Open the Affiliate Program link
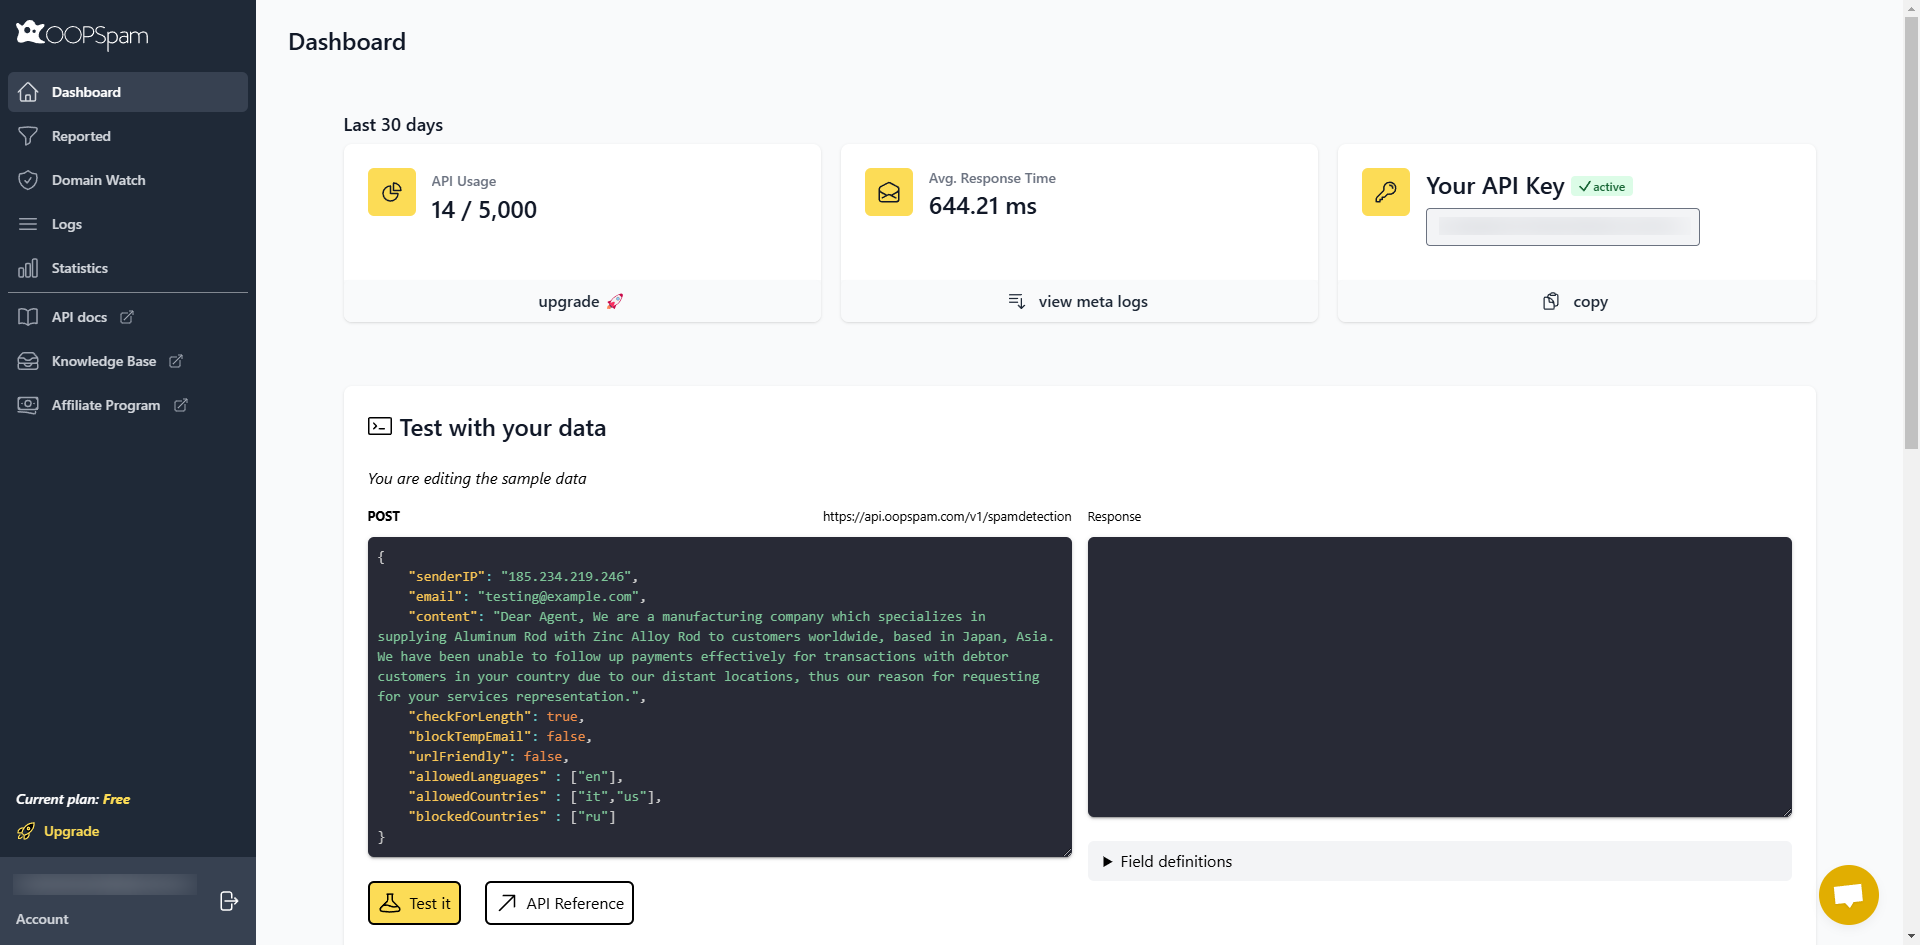1920x945 pixels. pos(106,405)
